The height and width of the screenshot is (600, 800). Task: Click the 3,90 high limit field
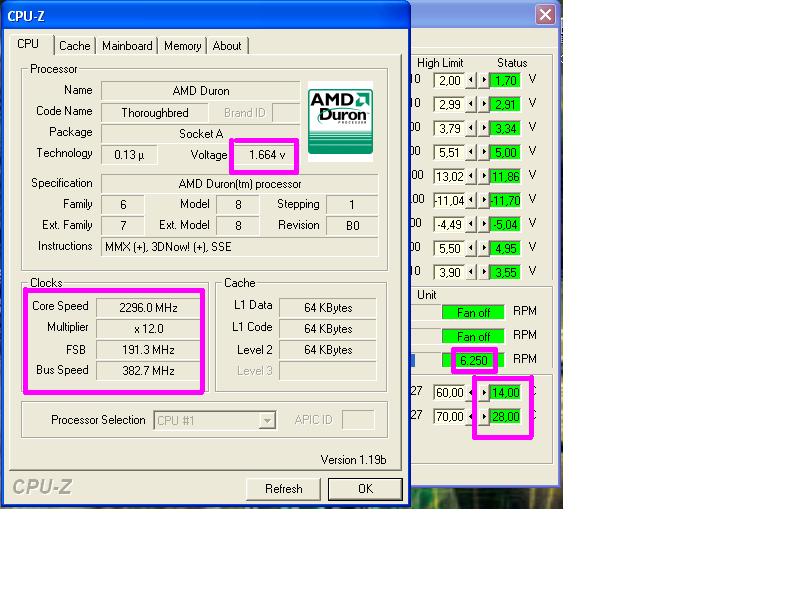pos(449,272)
